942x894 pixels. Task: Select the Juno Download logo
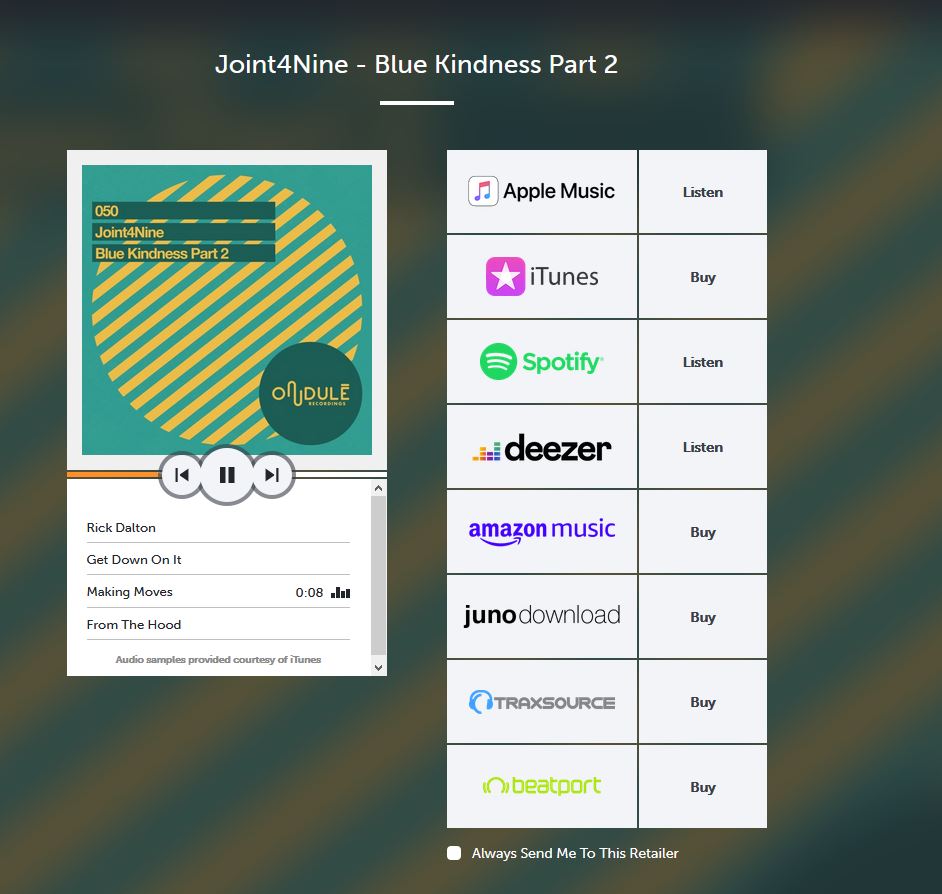(x=541, y=616)
